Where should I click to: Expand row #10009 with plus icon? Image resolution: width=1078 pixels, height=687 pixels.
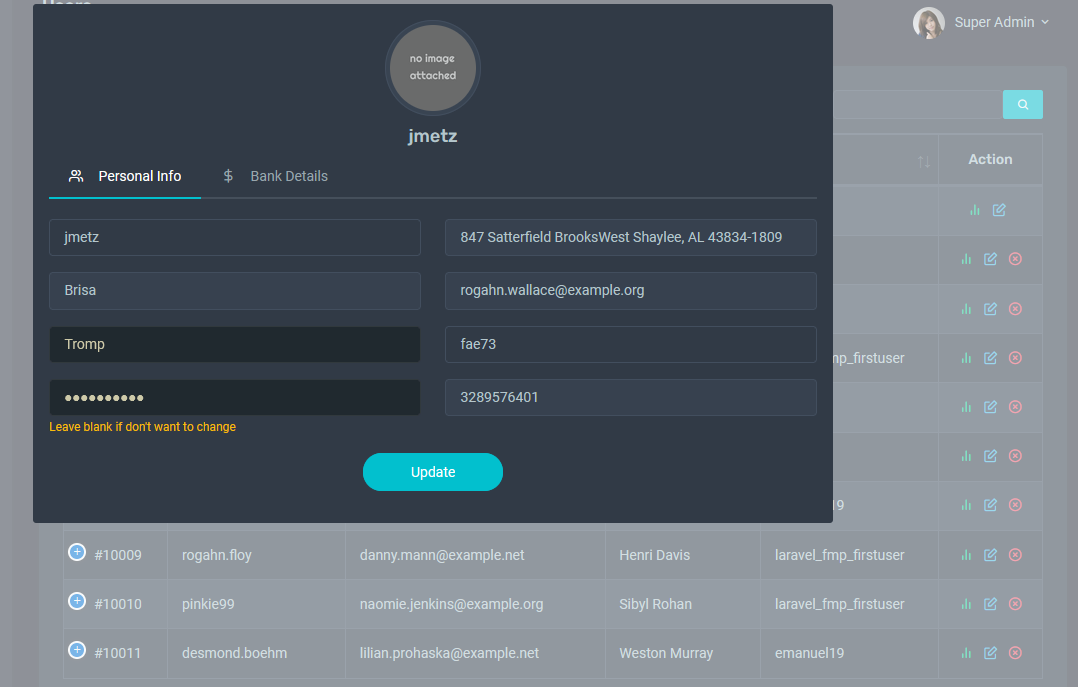[x=77, y=552]
